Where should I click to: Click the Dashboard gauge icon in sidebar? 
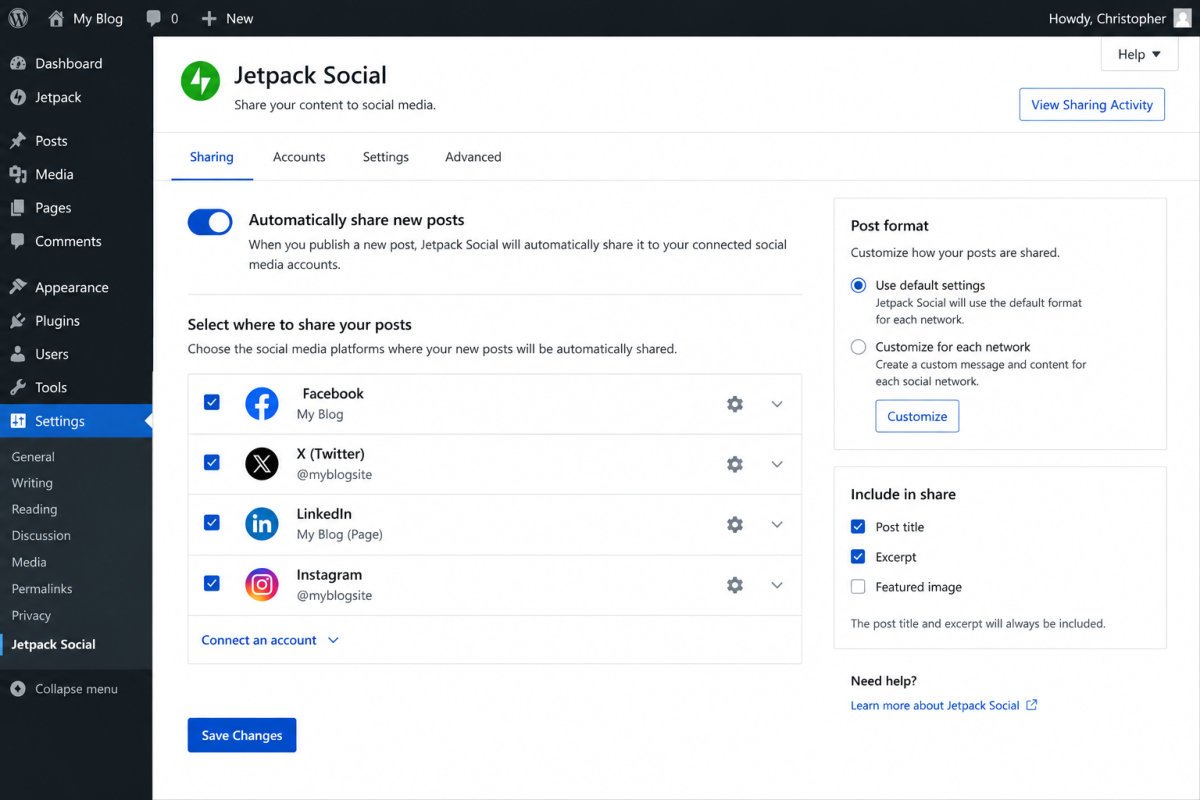[x=18, y=63]
